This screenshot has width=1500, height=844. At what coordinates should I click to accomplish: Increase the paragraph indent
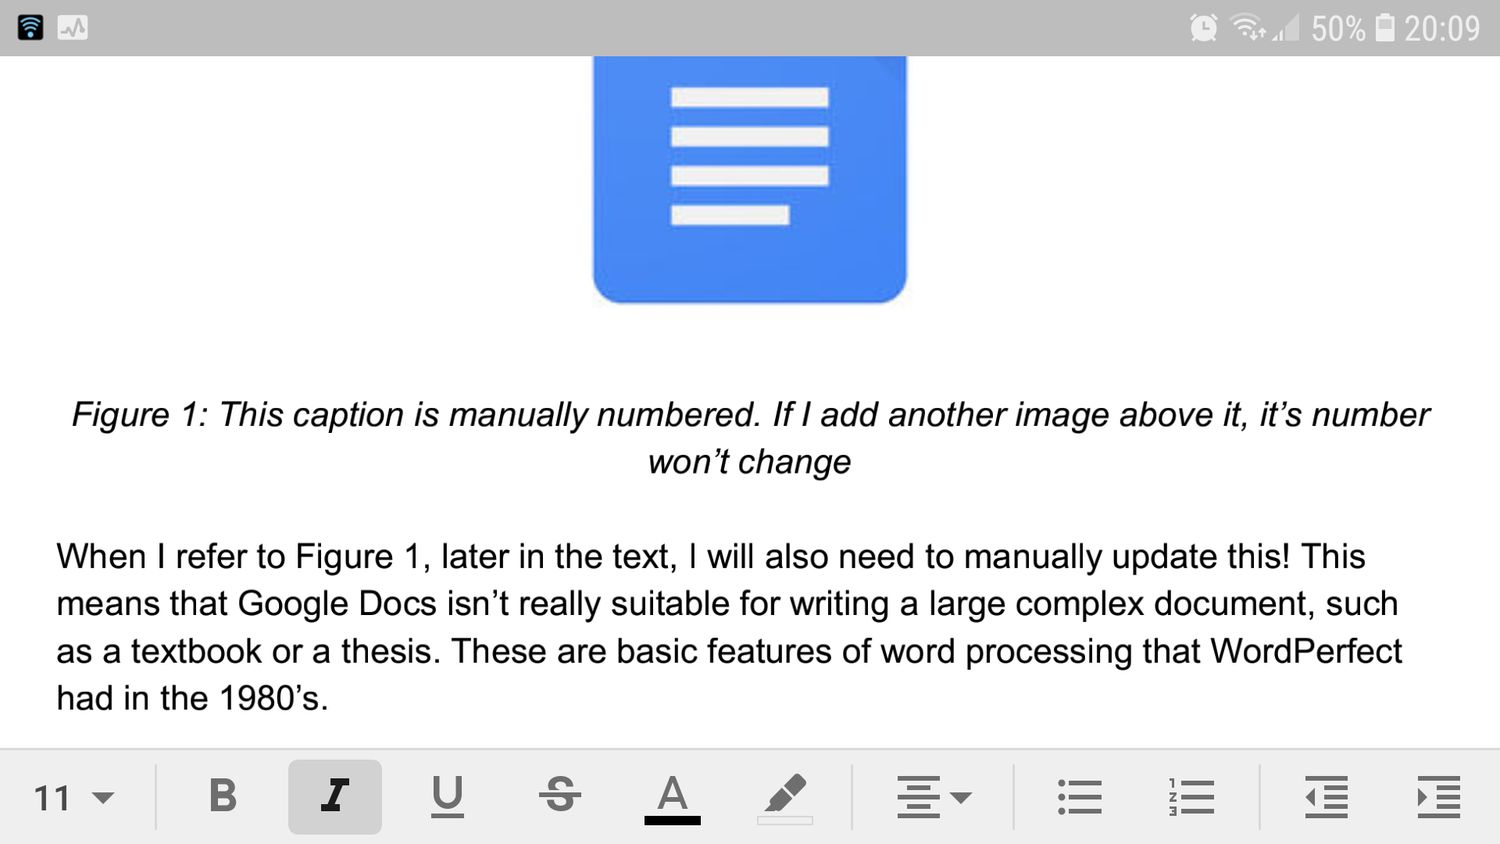point(1439,797)
